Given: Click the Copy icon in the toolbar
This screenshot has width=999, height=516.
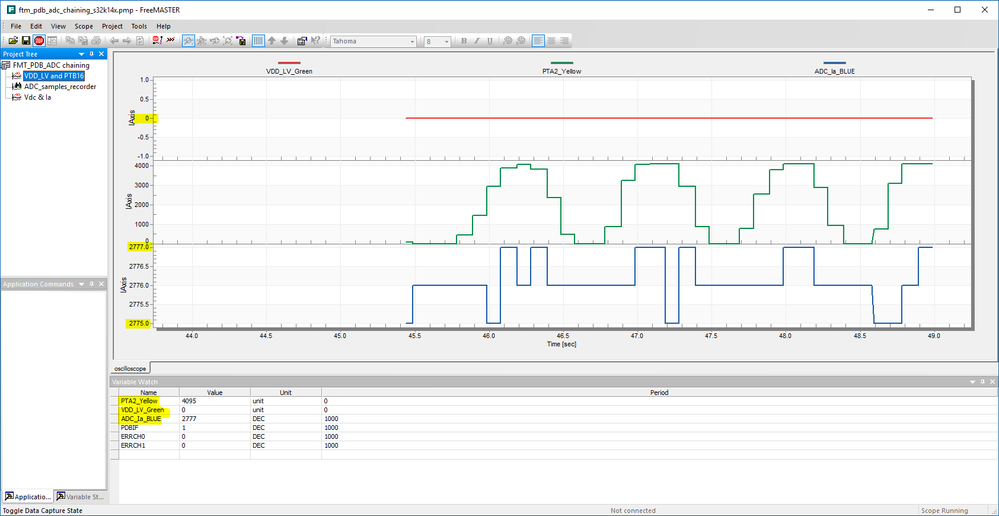Looking at the screenshot, I should coord(69,40).
